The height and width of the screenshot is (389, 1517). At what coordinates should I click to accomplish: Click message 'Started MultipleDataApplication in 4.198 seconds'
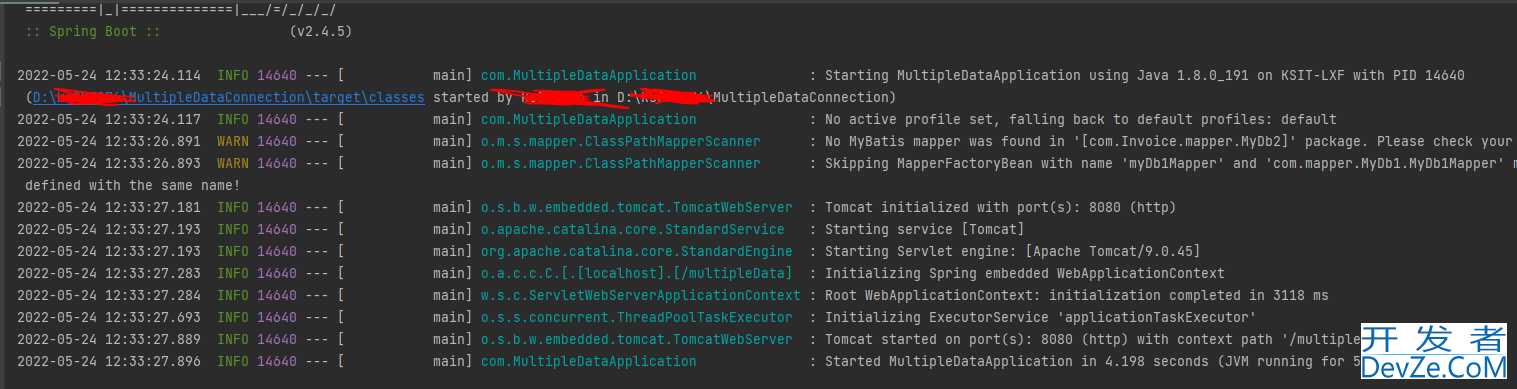coord(1016,361)
